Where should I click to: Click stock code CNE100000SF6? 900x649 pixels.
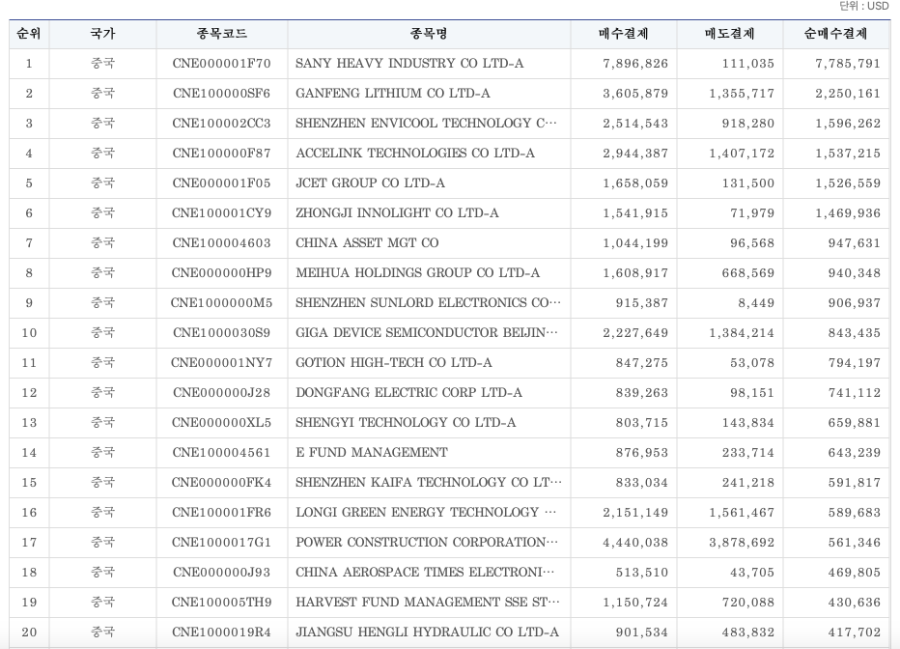(222, 93)
